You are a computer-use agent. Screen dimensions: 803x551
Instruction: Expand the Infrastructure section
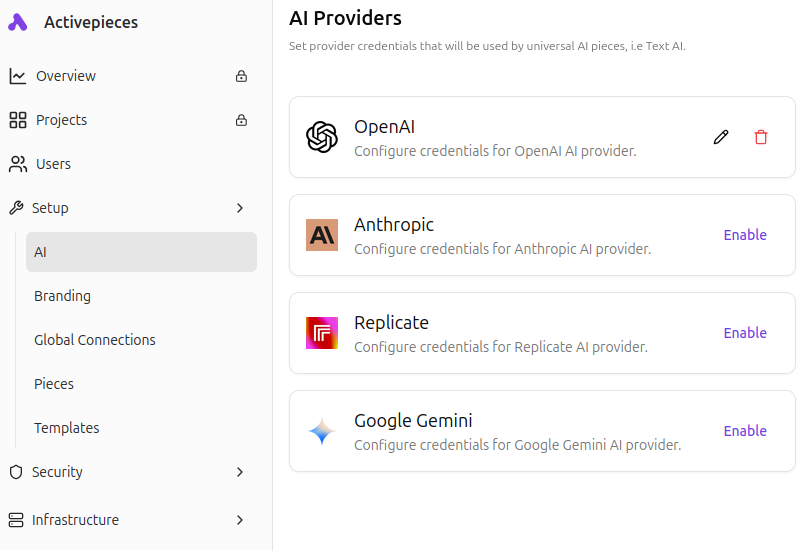click(240, 520)
